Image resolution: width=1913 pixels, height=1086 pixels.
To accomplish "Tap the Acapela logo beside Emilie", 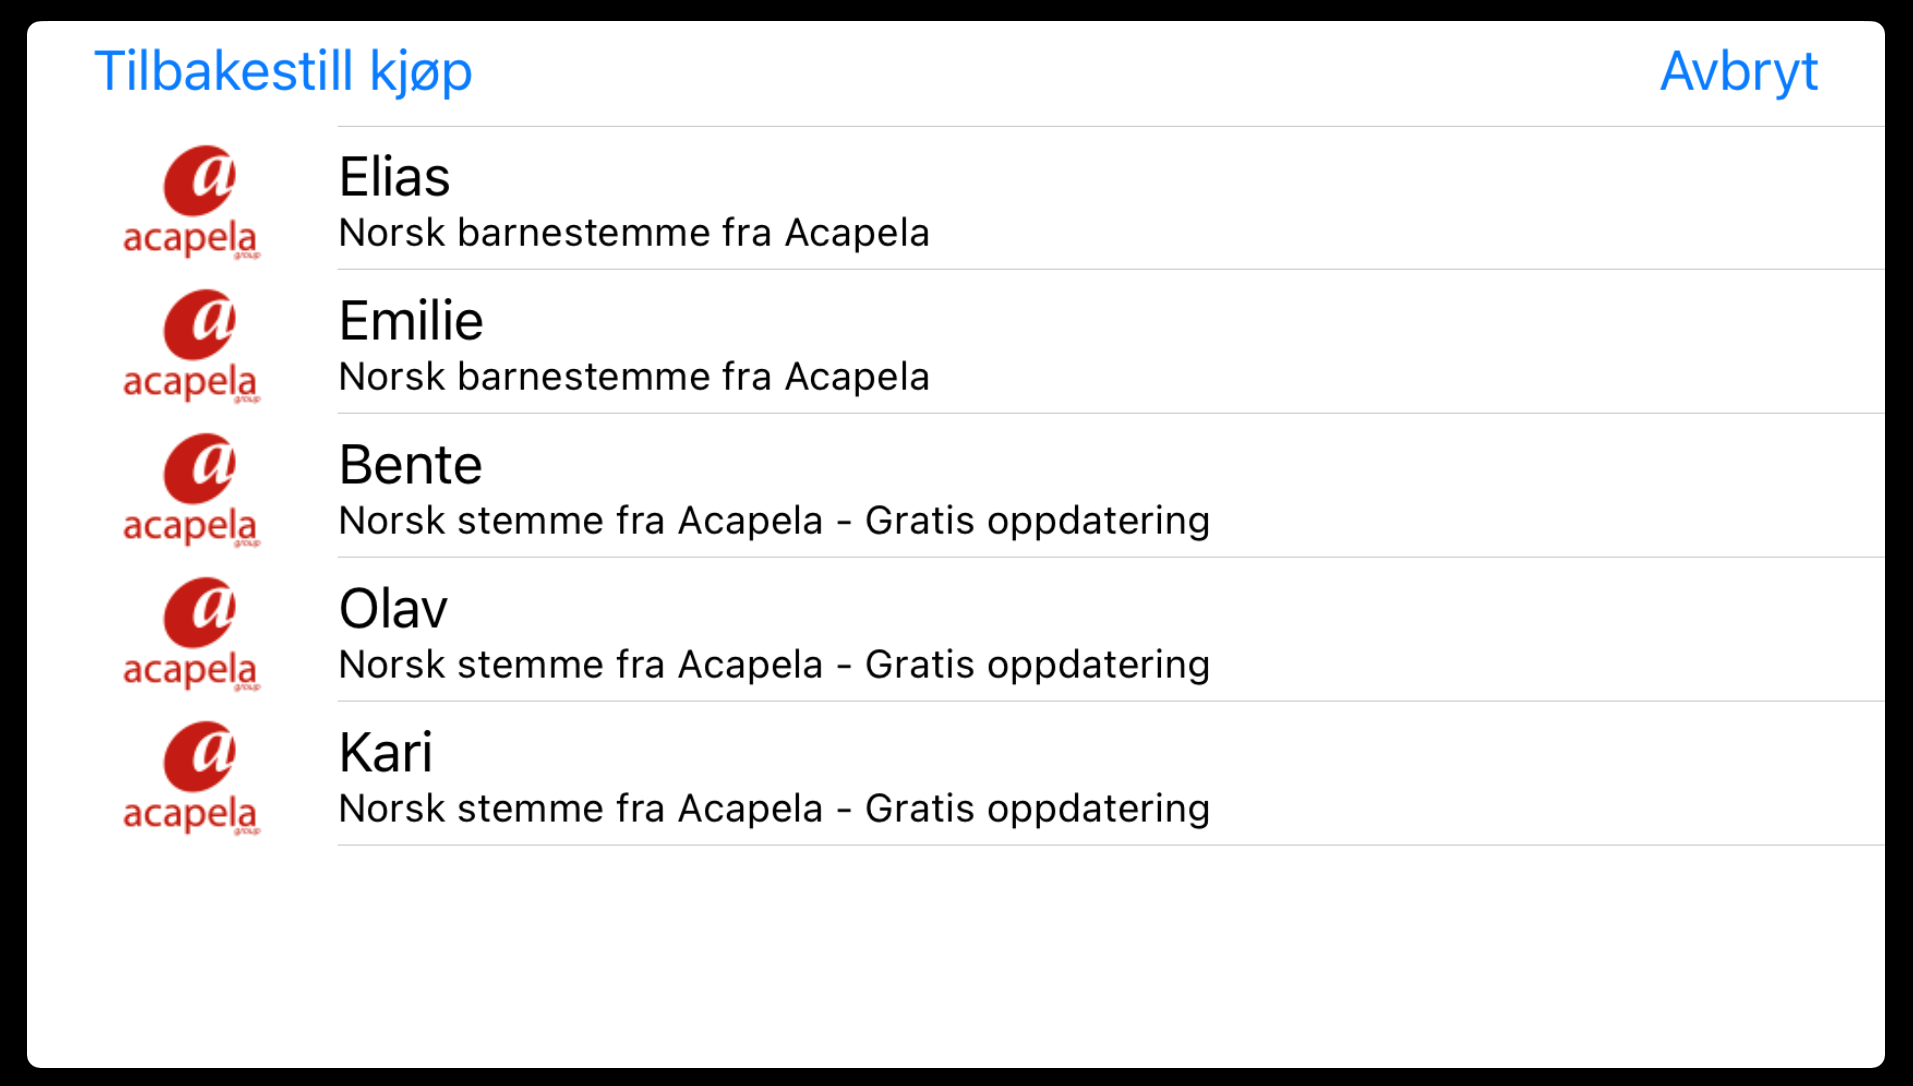I will (191, 345).
